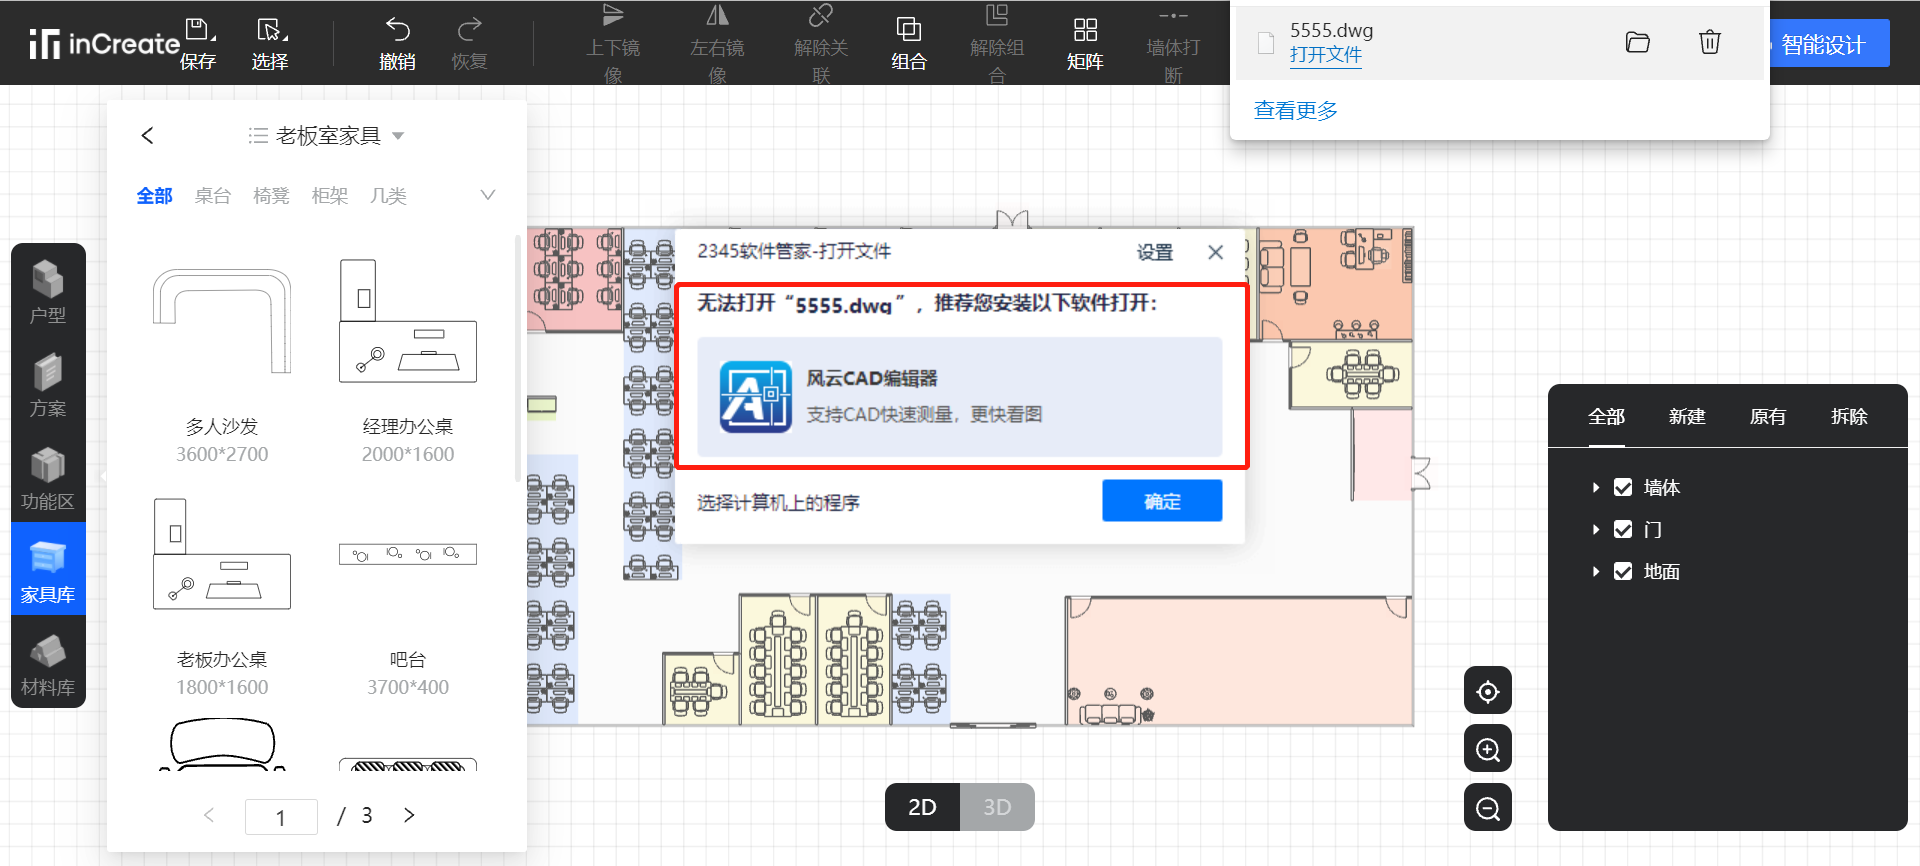Select the 家具库 sidebar panel
The width and height of the screenshot is (1920, 866).
(x=48, y=569)
